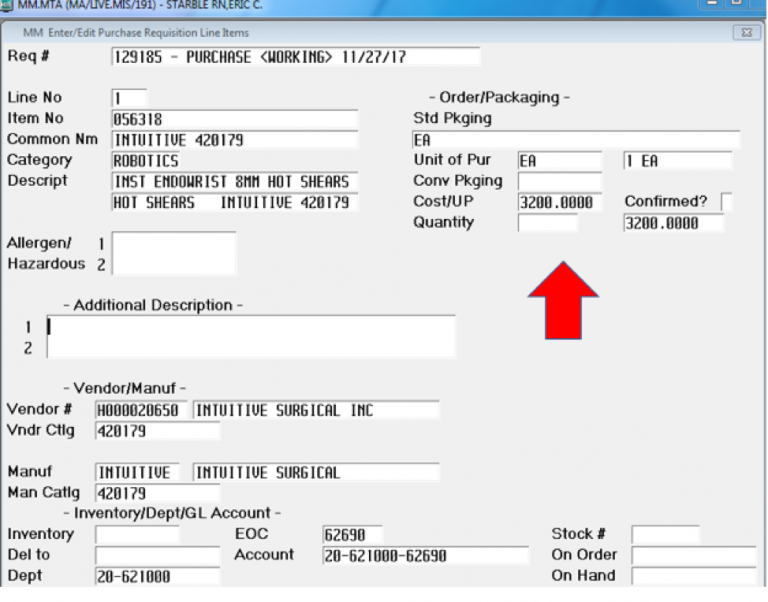
Task: Click the manufacturer name field INTUITIVE SURGICAL
Action: tap(316, 472)
